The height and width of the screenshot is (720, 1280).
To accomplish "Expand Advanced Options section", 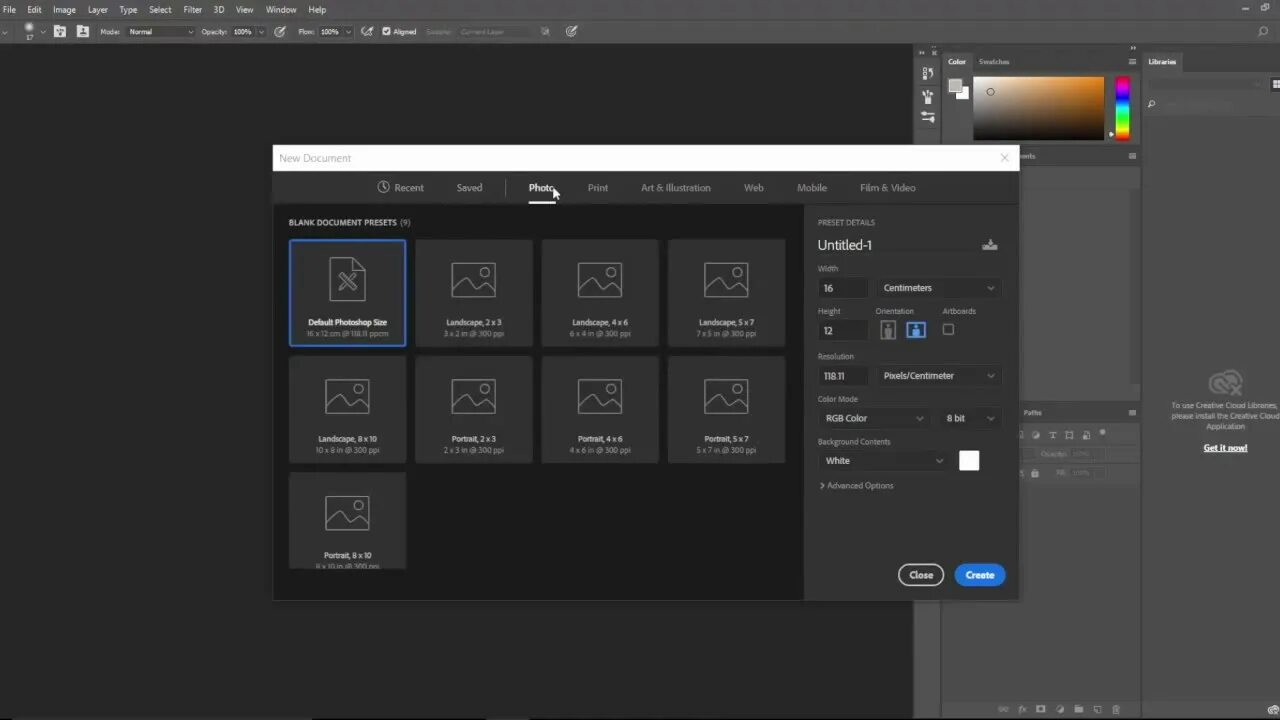I will (x=857, y=486).
